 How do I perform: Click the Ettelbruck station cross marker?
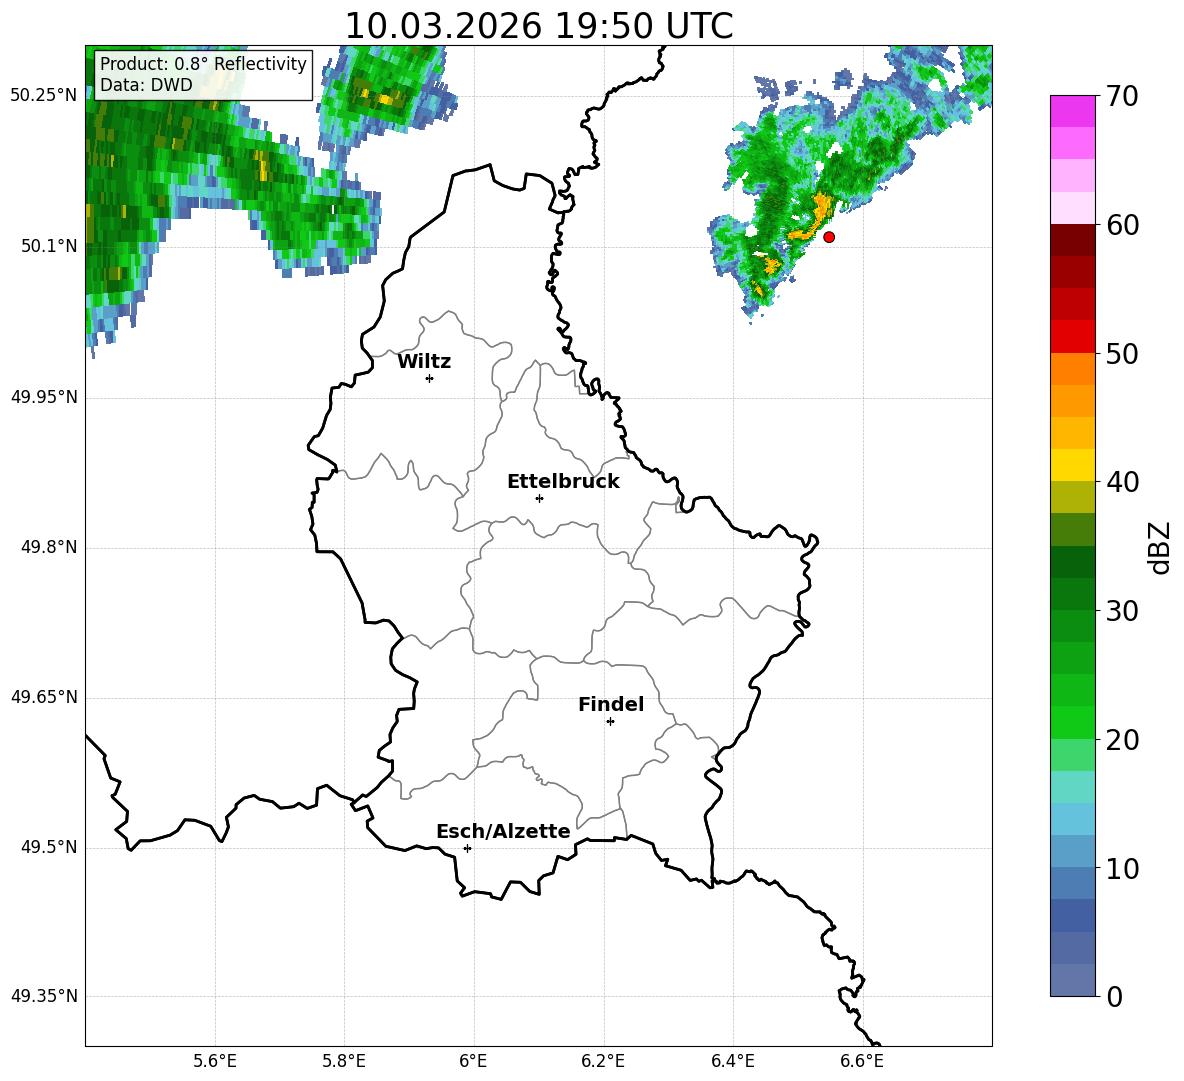(539, 498)
